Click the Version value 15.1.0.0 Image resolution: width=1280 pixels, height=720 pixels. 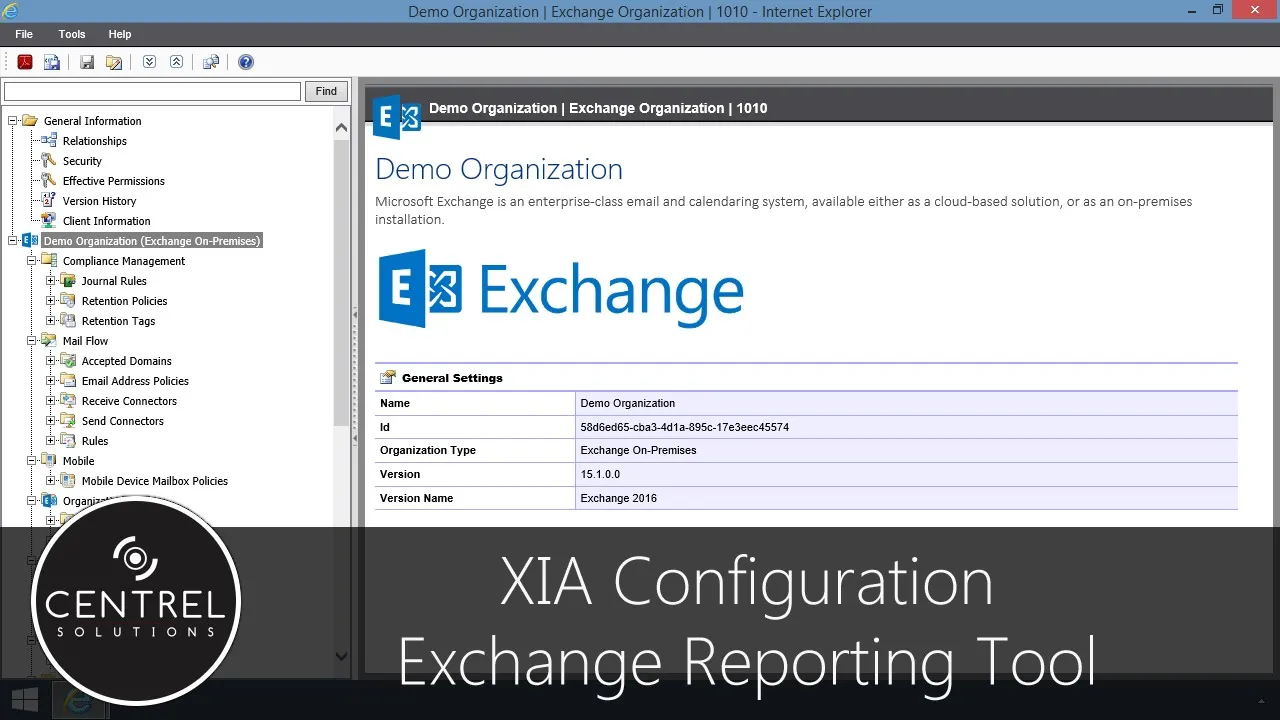(600, 474)
